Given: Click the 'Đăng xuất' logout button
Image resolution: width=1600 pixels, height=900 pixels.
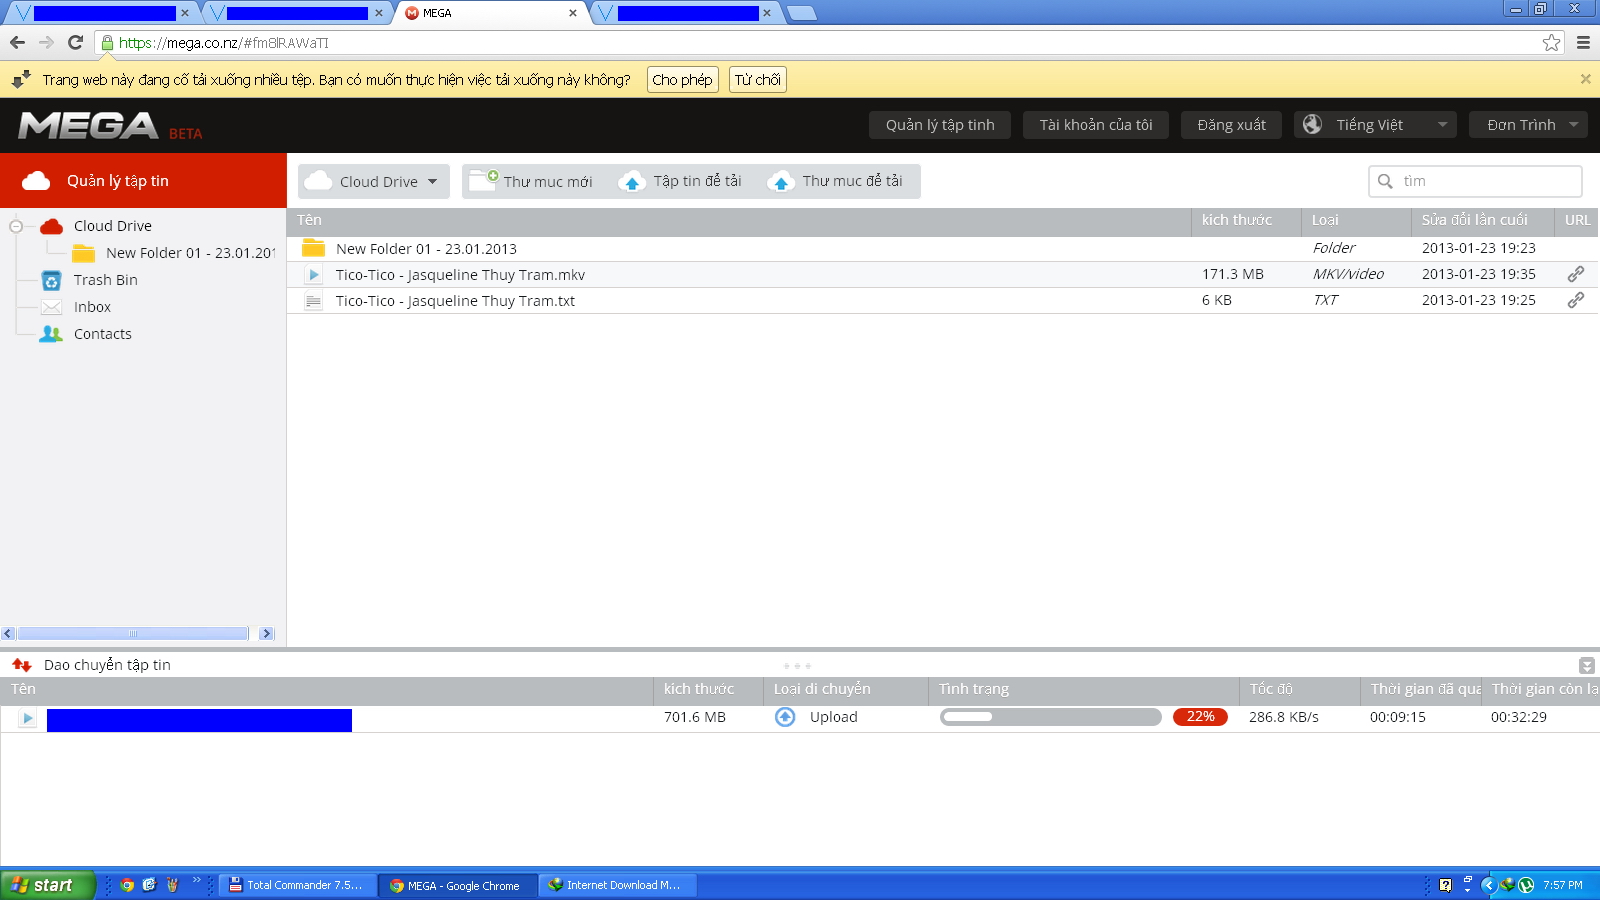Looking at the screenshot, I should [x=1231, y=125].
